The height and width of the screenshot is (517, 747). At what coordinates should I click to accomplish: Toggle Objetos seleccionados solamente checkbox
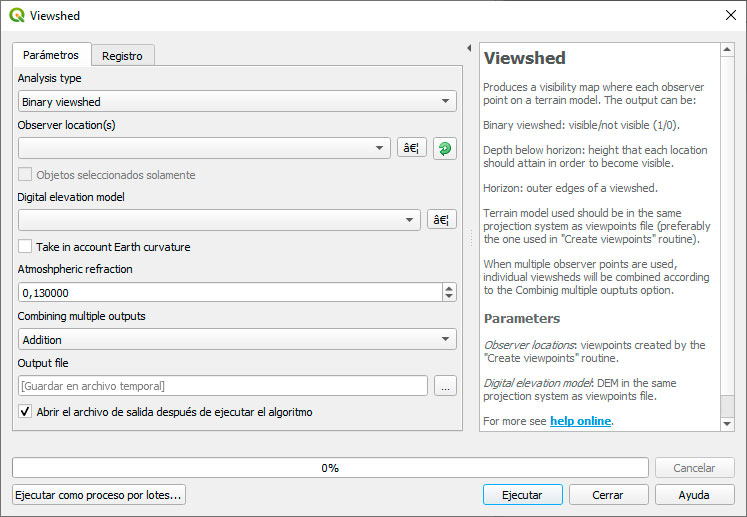coord(25,174)
